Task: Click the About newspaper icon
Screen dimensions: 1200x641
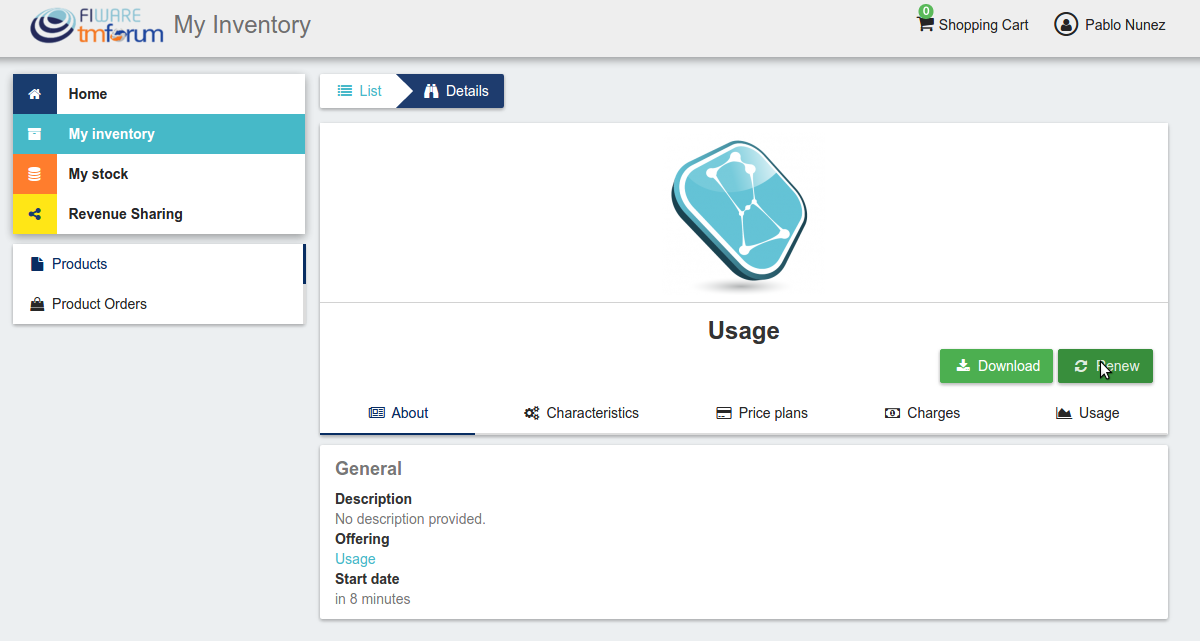Action: 377,413
